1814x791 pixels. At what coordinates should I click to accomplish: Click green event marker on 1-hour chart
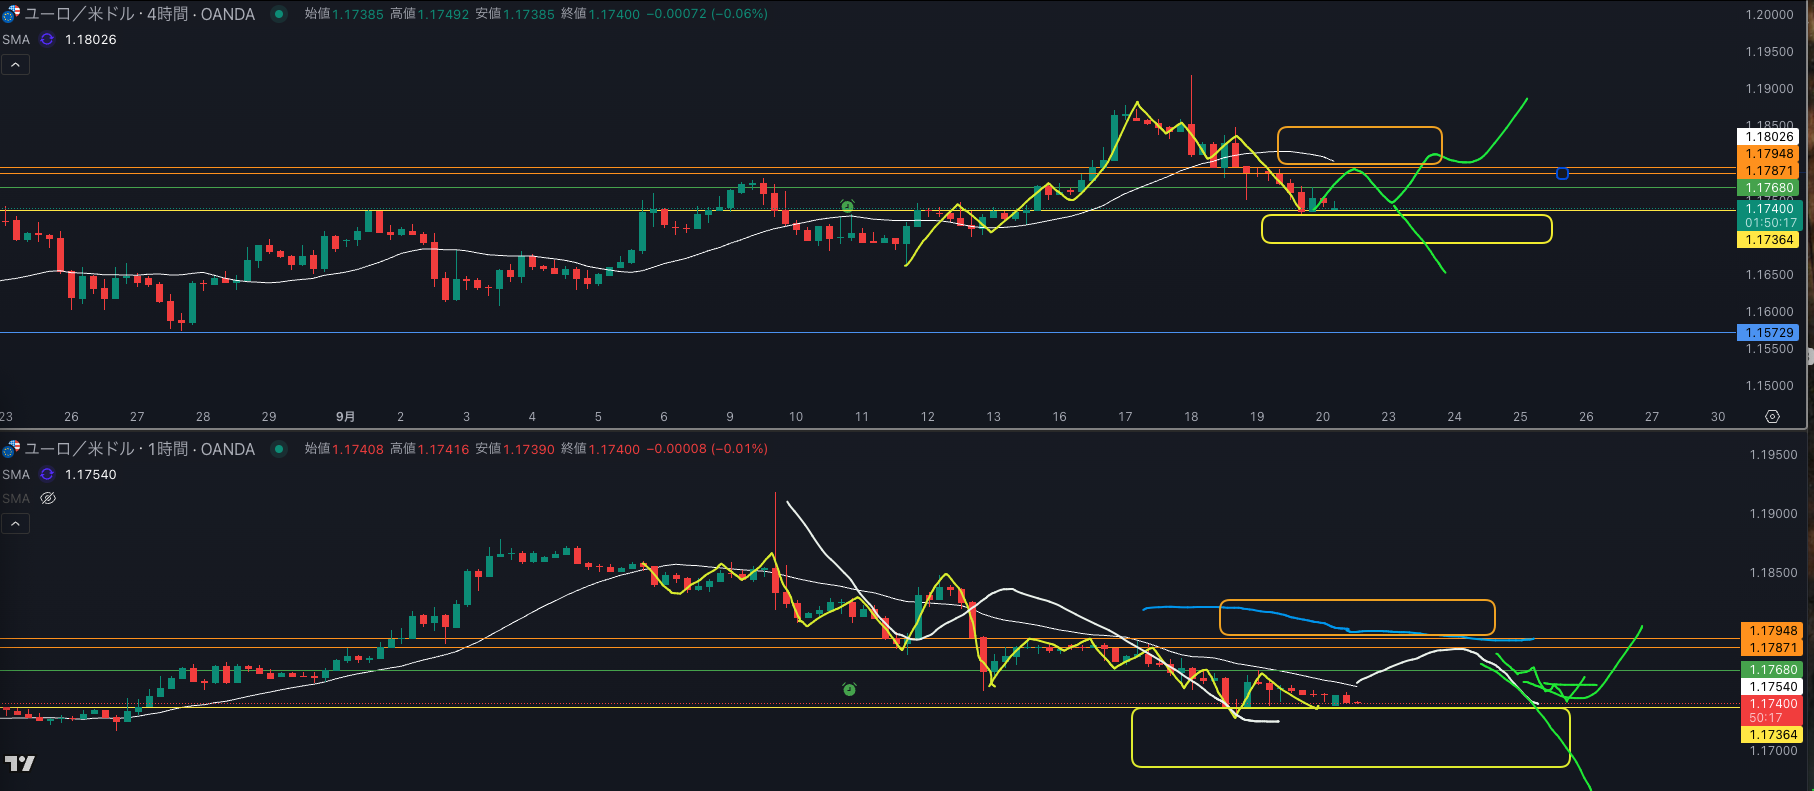coord(849,689)
